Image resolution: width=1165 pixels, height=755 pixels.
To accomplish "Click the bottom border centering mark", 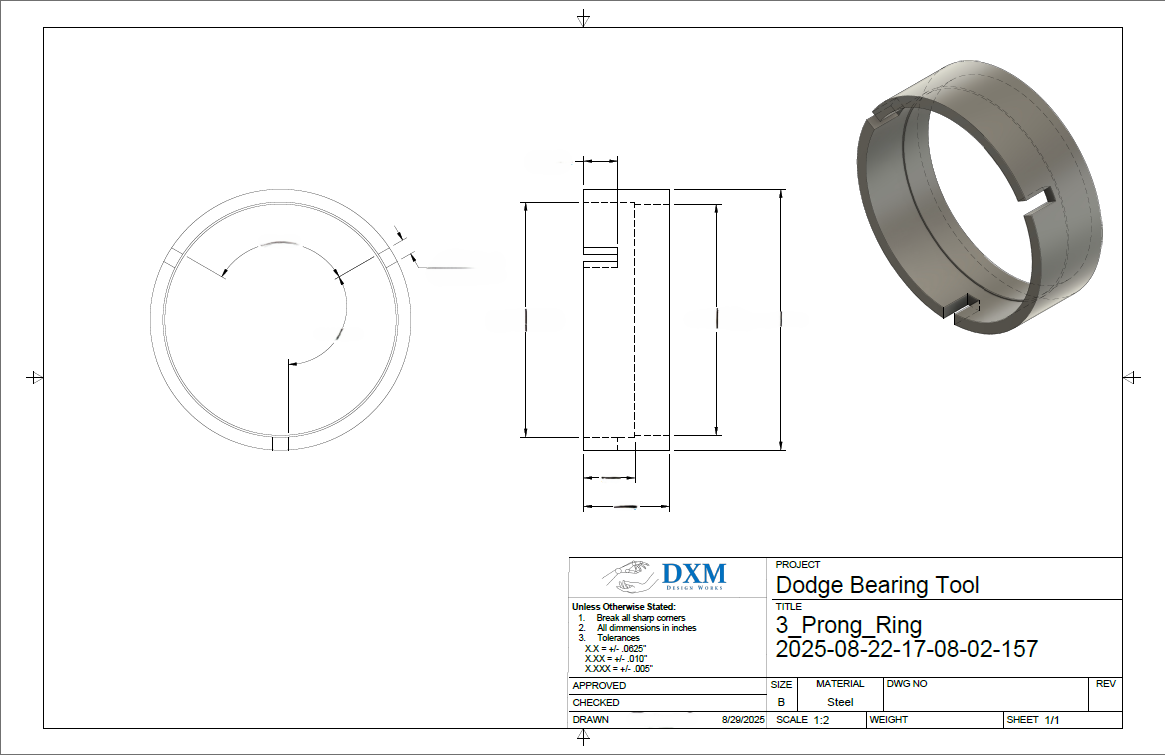I will pyautogui.click(x=583, y=737).
